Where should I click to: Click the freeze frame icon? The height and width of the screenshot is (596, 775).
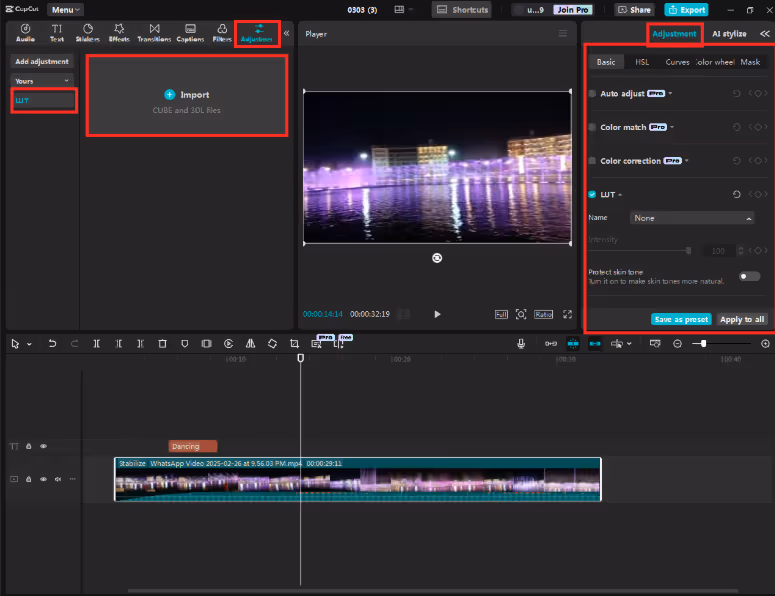tap(207, 343)
